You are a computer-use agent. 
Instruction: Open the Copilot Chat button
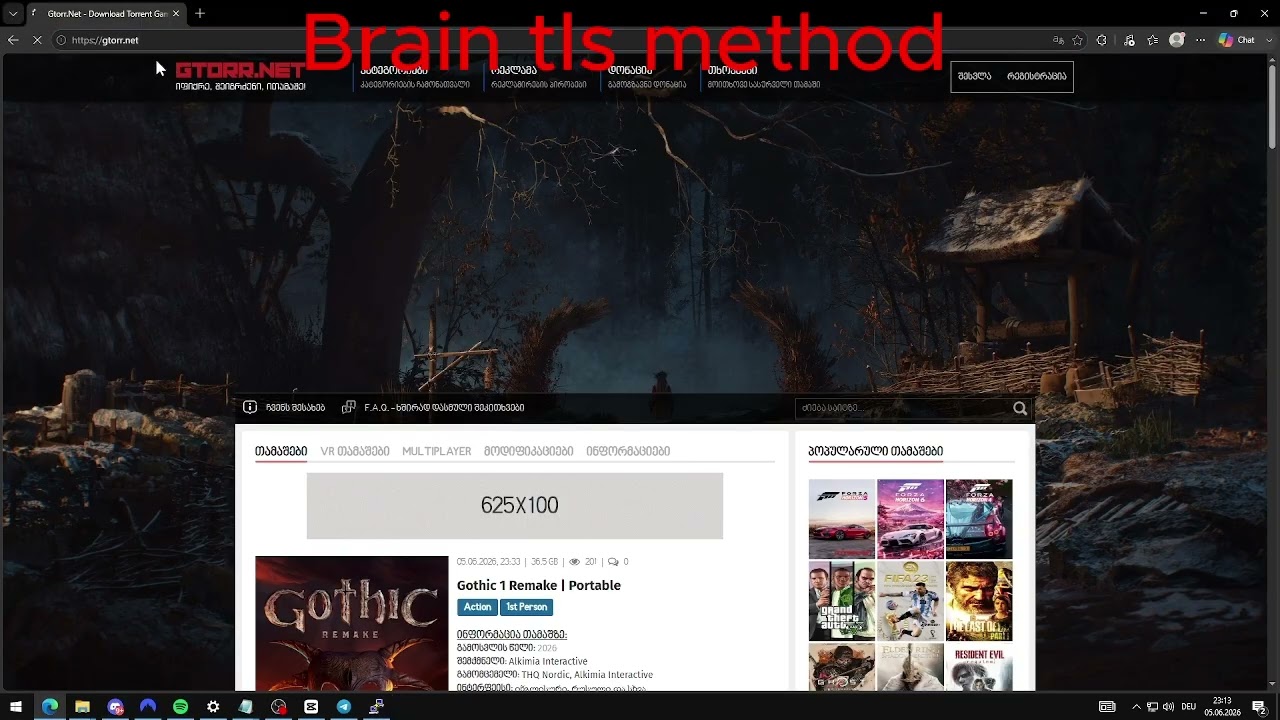pyautogui.click(x=1237, y=40)
